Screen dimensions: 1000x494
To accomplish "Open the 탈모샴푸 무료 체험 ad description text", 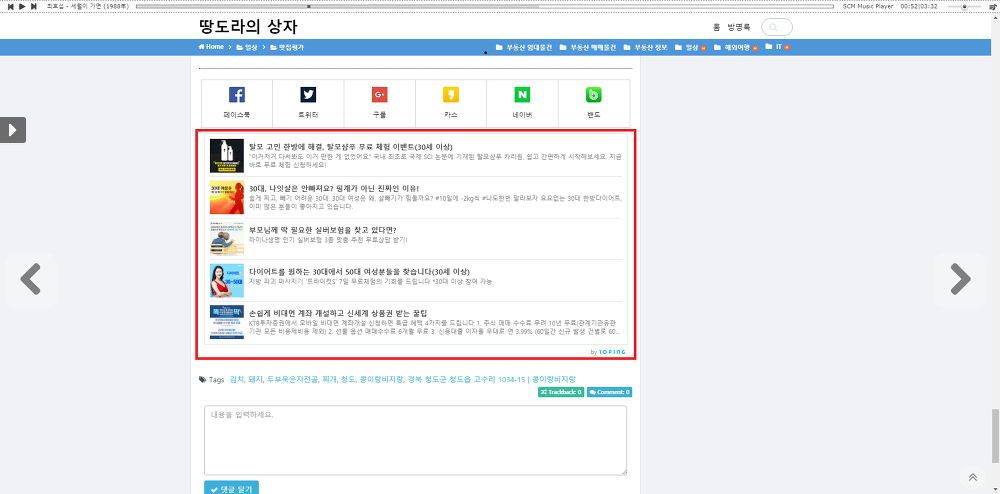I will [x=435, y=160].
